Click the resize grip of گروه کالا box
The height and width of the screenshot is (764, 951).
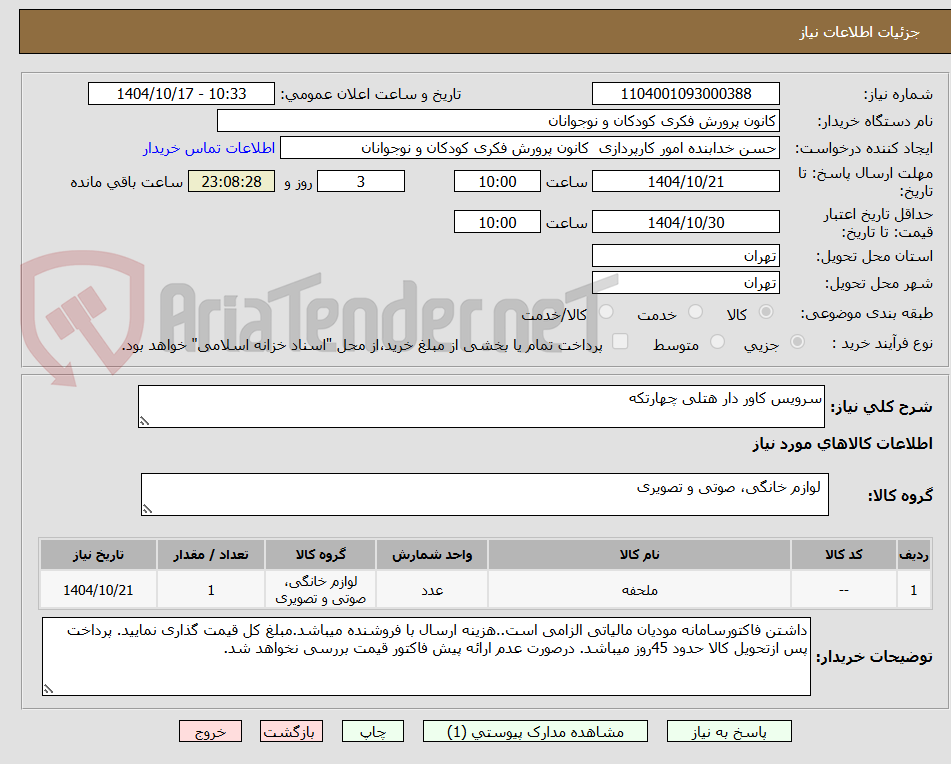[x=147, y=509]
